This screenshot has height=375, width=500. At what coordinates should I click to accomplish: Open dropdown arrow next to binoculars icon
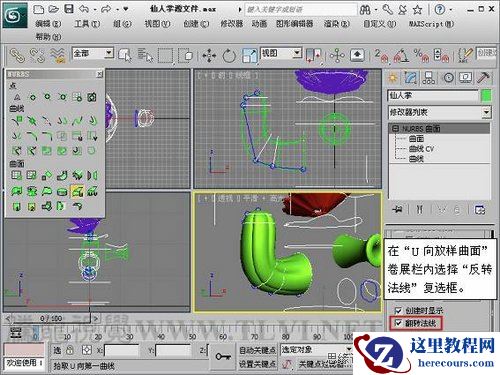click(376, 10)
